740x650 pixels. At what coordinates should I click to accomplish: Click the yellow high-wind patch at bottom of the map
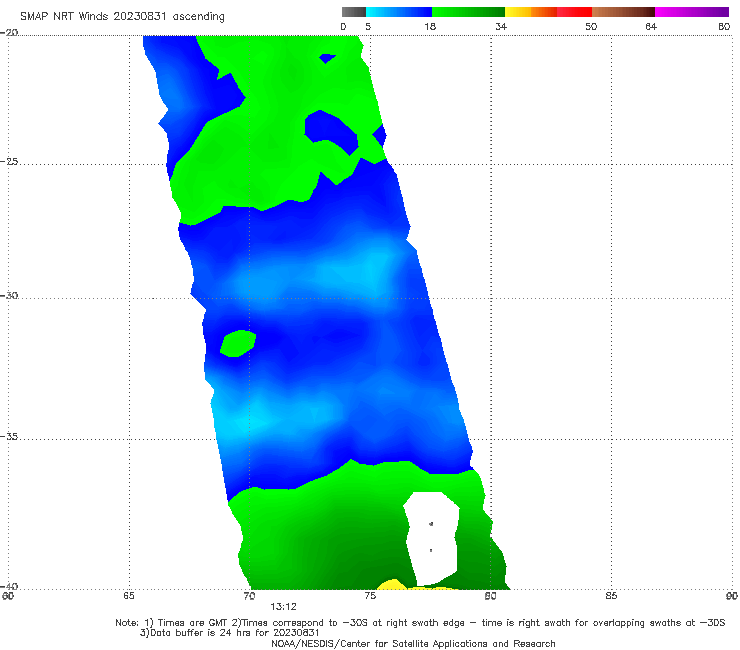click(x=393, y=585)
